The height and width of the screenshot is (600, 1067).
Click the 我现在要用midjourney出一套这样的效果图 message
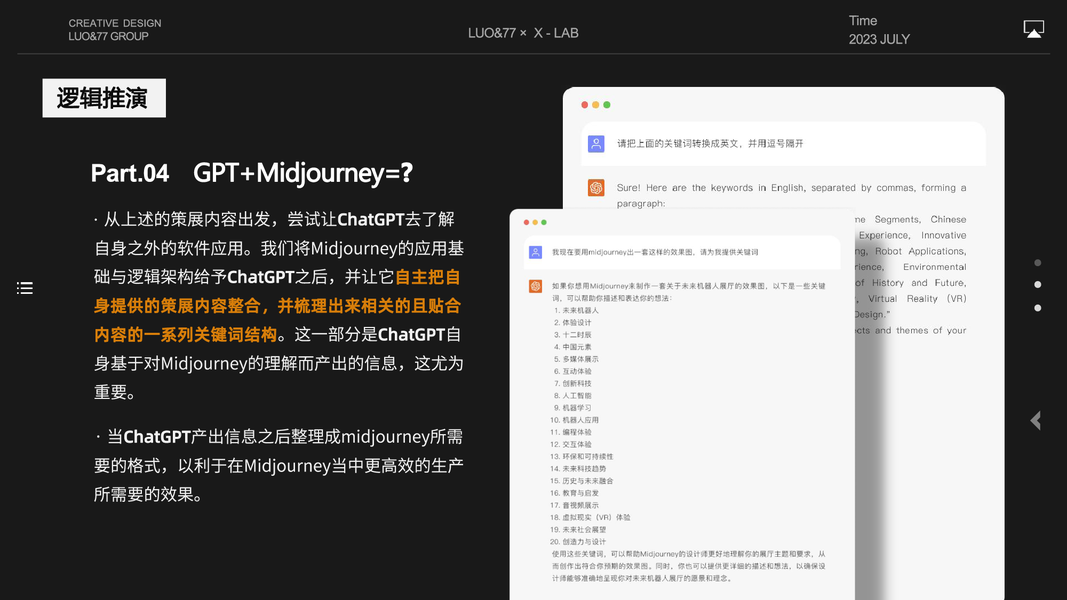(x=655, y=252)
